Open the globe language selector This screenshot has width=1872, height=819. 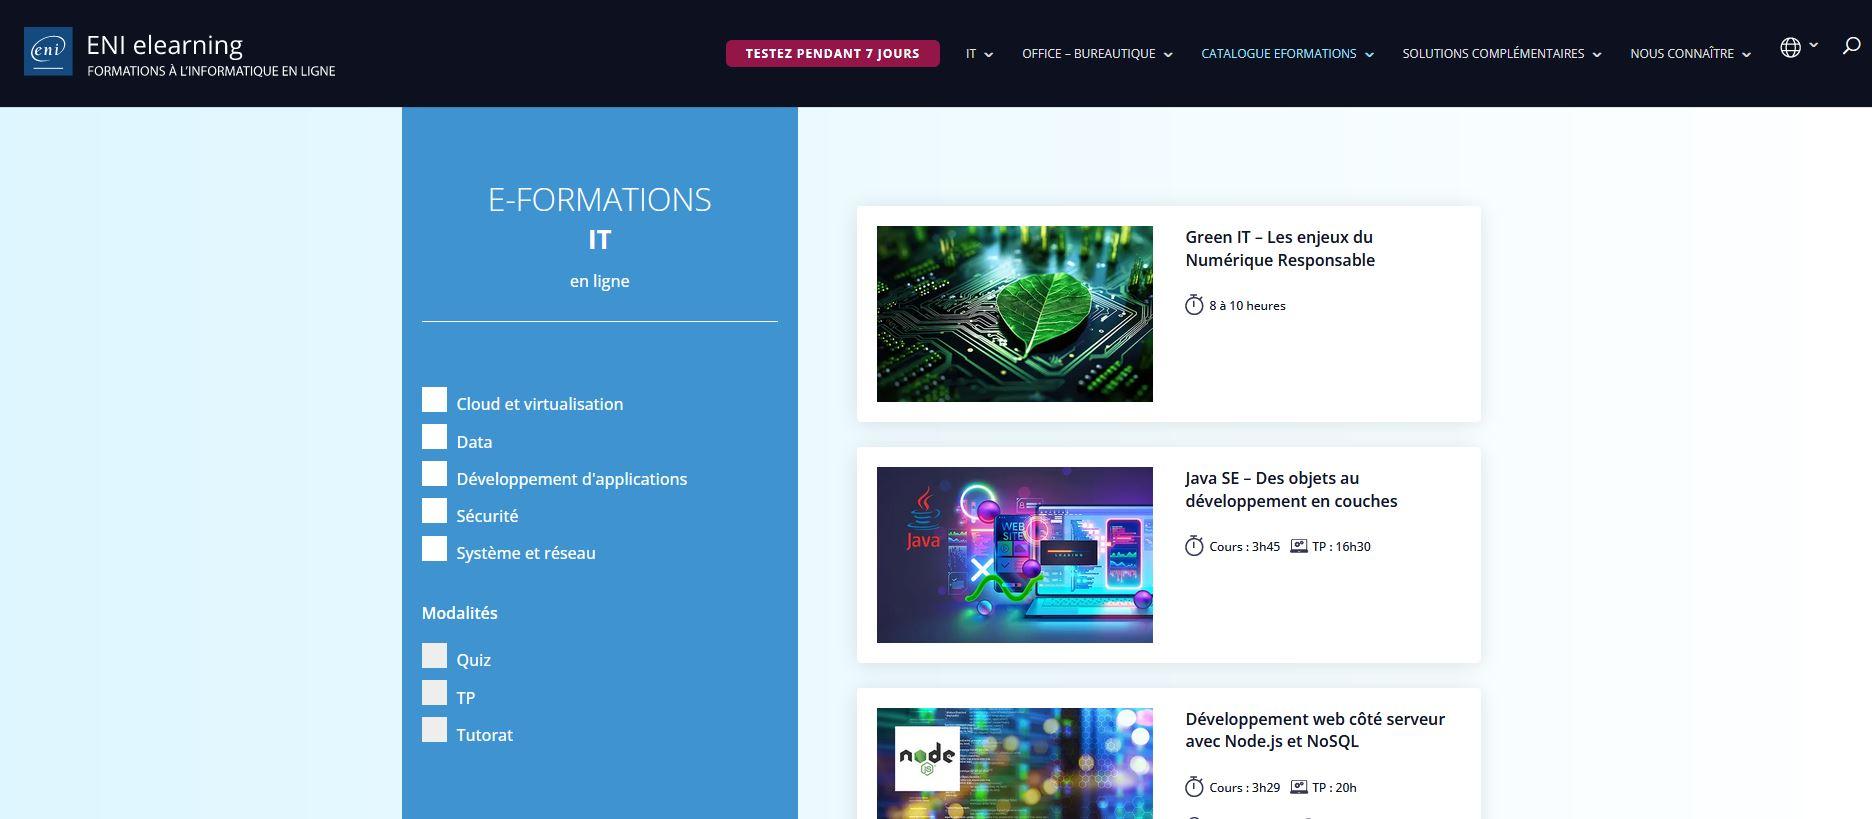click(1790, 47)
